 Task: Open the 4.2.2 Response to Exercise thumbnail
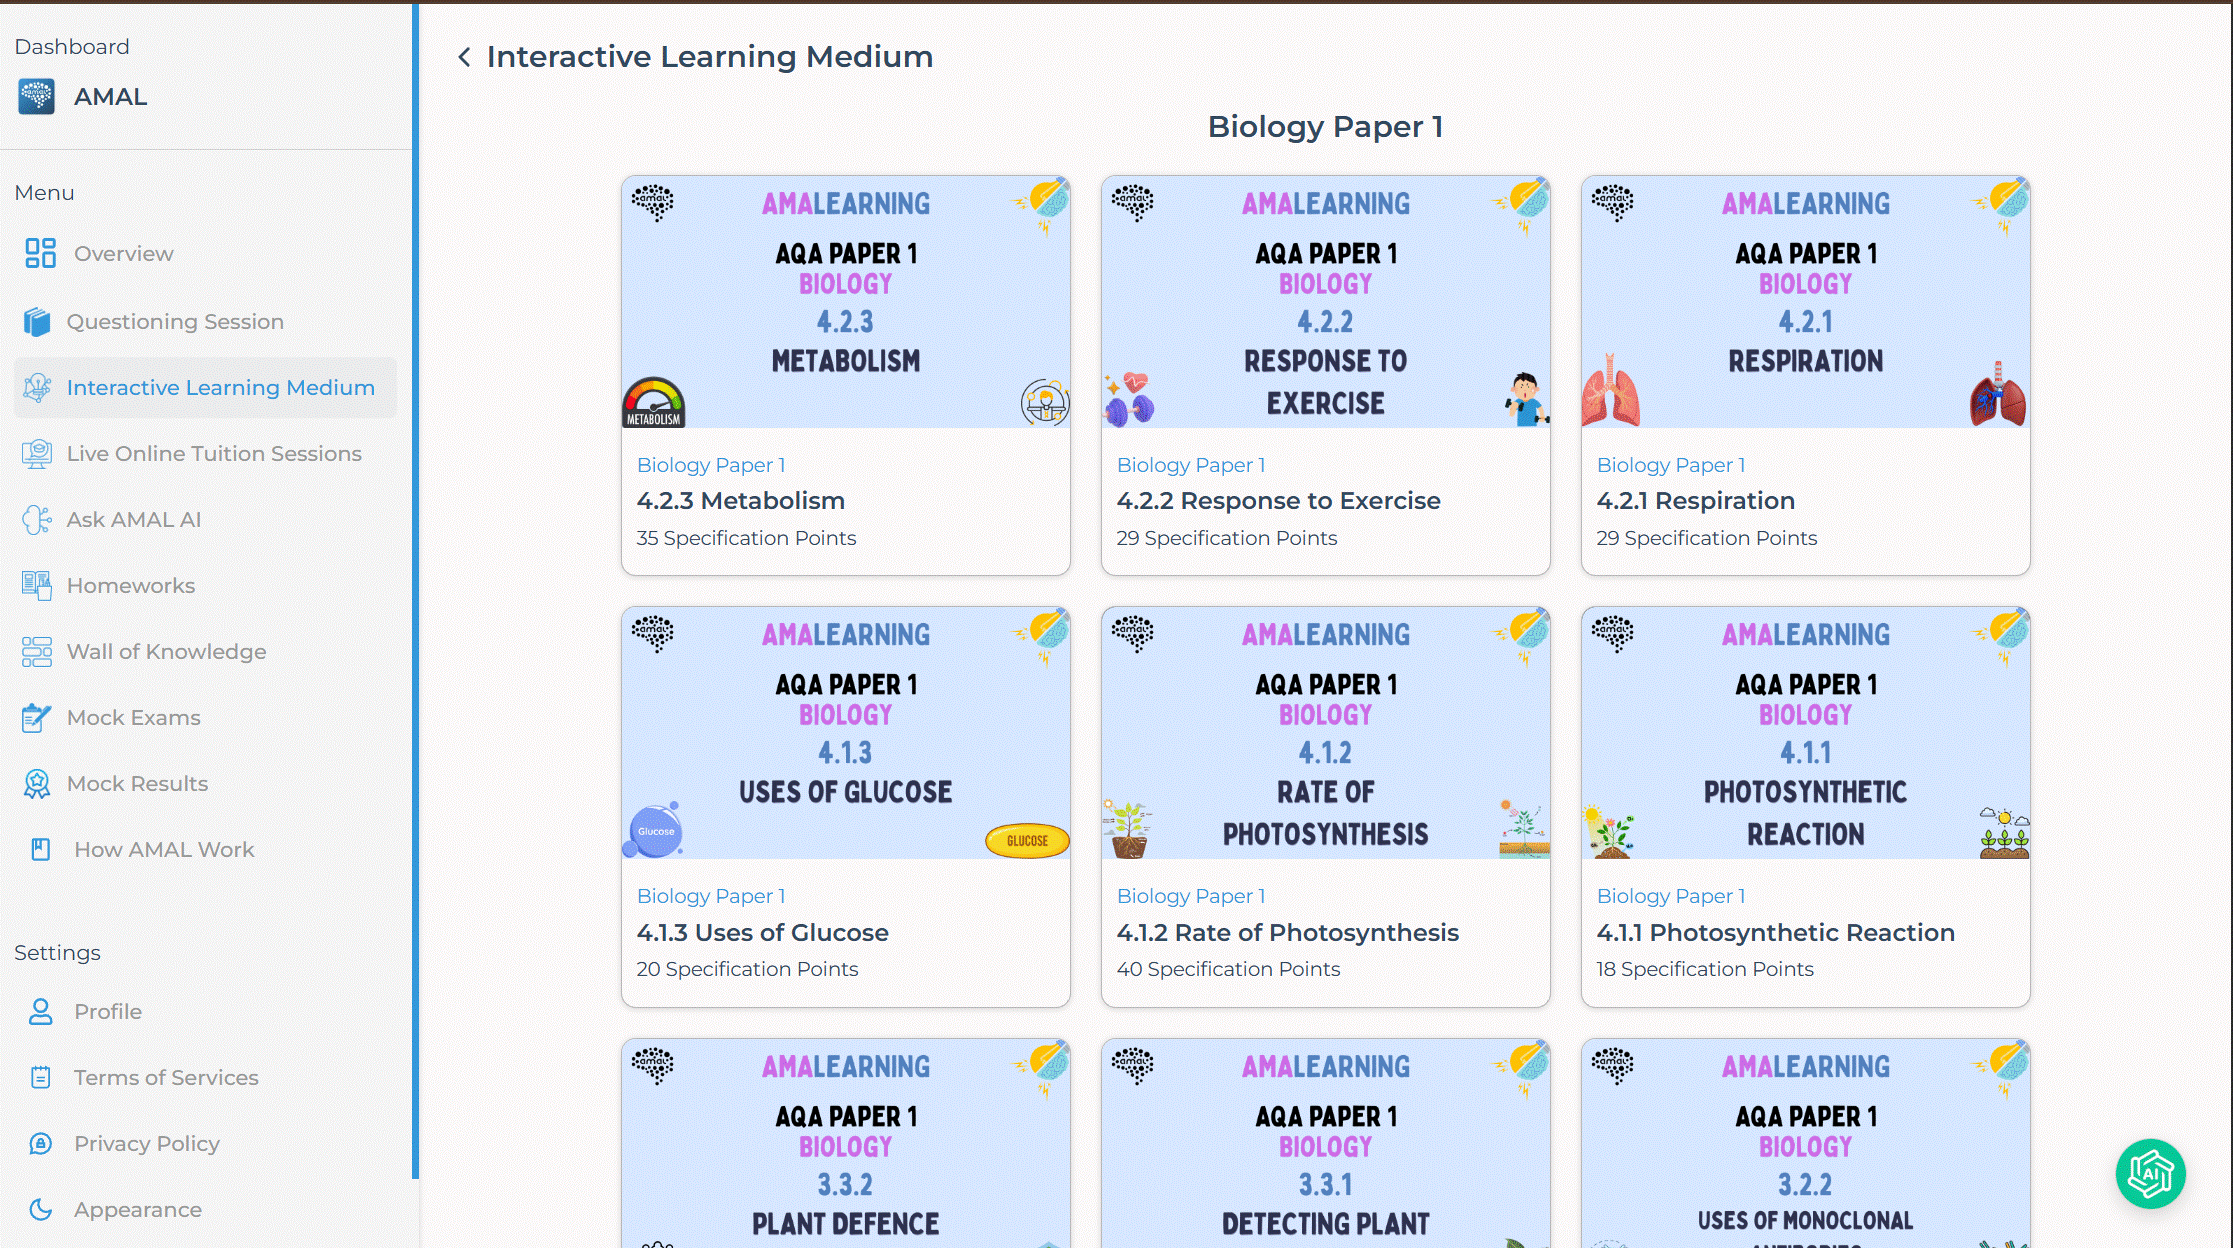(1326, 302)
